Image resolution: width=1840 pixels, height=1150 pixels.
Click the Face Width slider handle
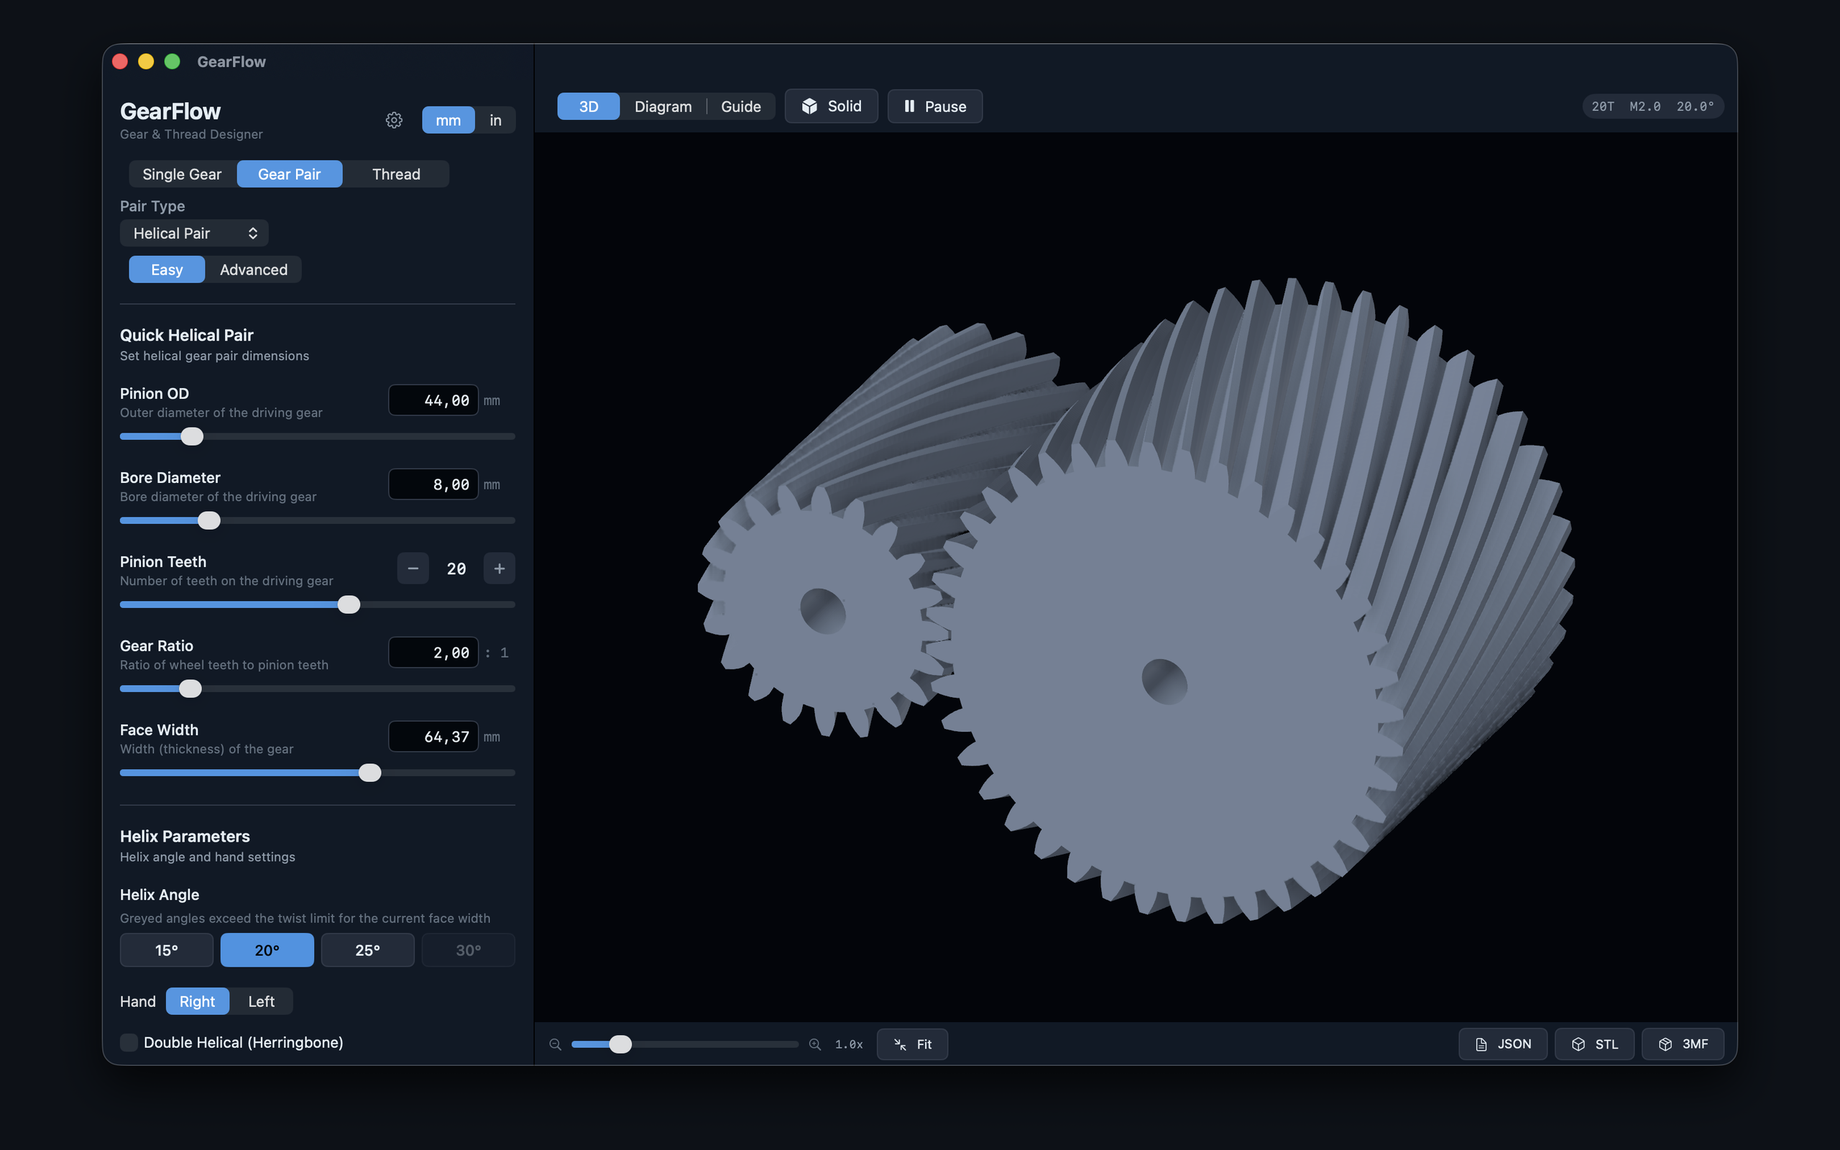tap(370, 772)
